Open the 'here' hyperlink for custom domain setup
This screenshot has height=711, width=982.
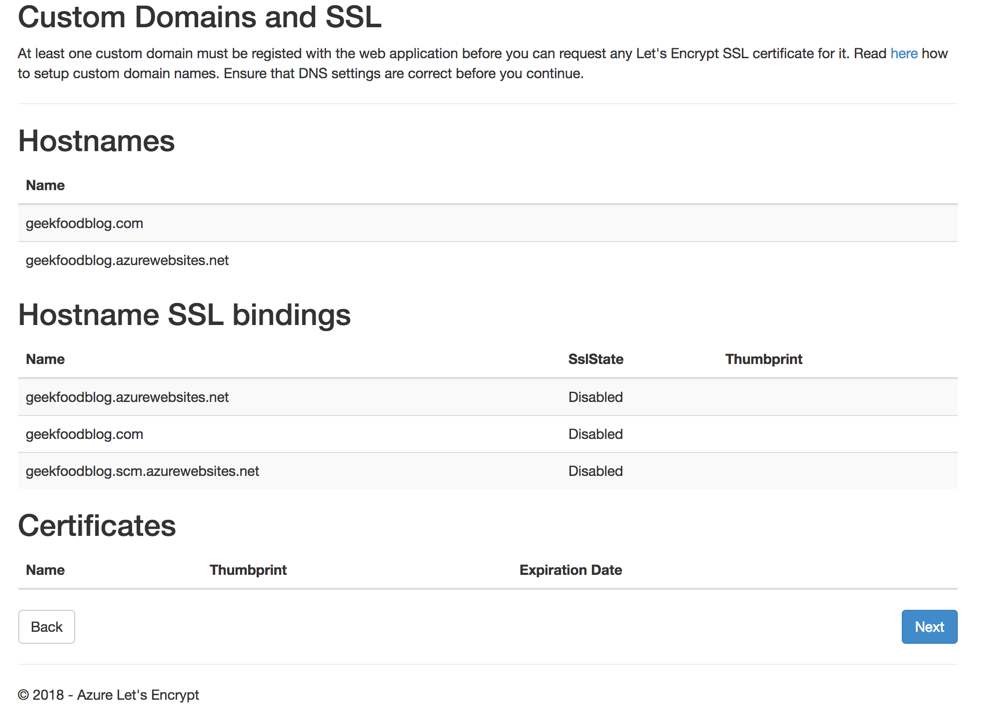click(903, 53)
